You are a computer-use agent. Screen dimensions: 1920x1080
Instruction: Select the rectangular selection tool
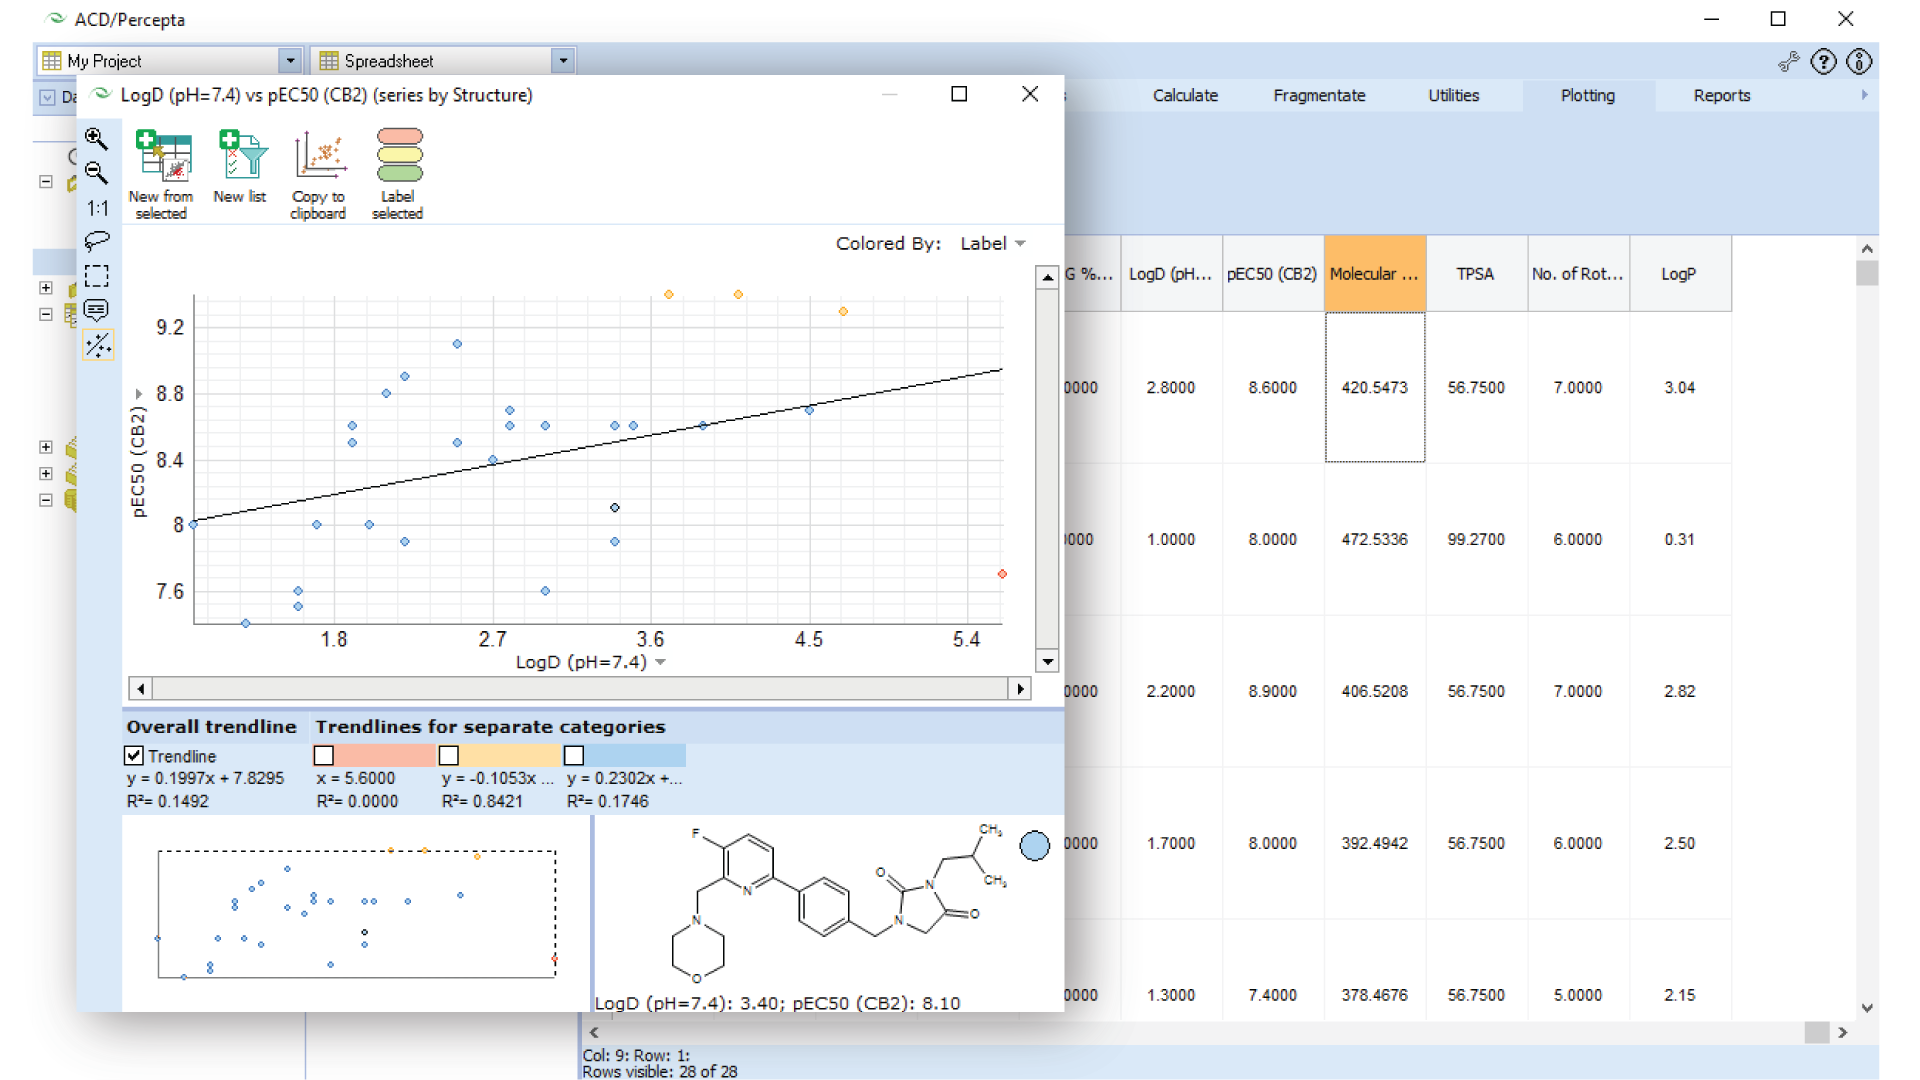pyautogui.click(x=96, y=275)
